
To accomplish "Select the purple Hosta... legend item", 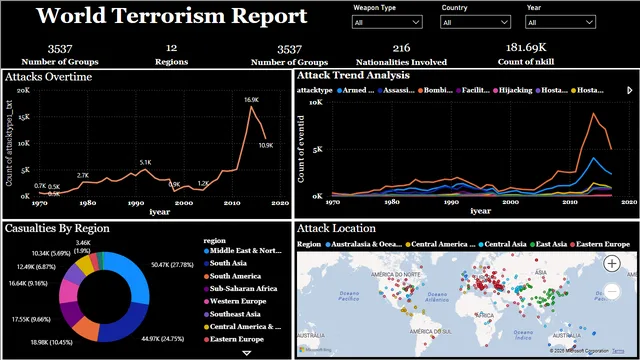I will pyautogui.click(x=551, y=90).
